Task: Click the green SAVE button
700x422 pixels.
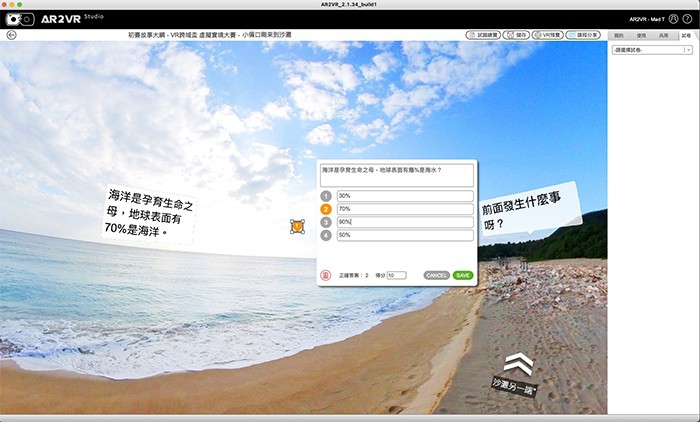Action: tap(462, 275)
